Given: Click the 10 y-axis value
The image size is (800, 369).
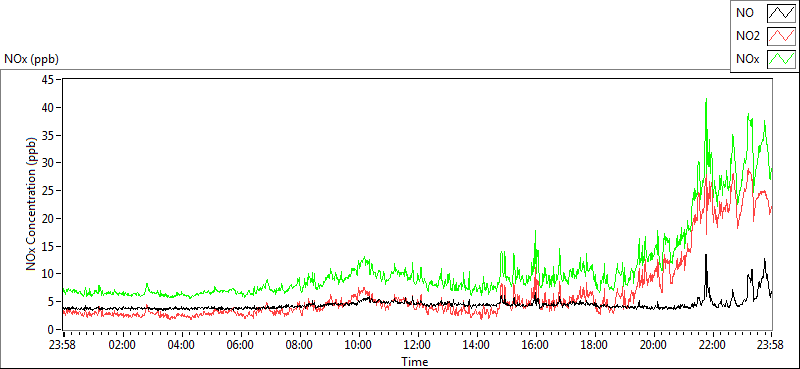Looking at the screenshot, I should tap(48, 274).
